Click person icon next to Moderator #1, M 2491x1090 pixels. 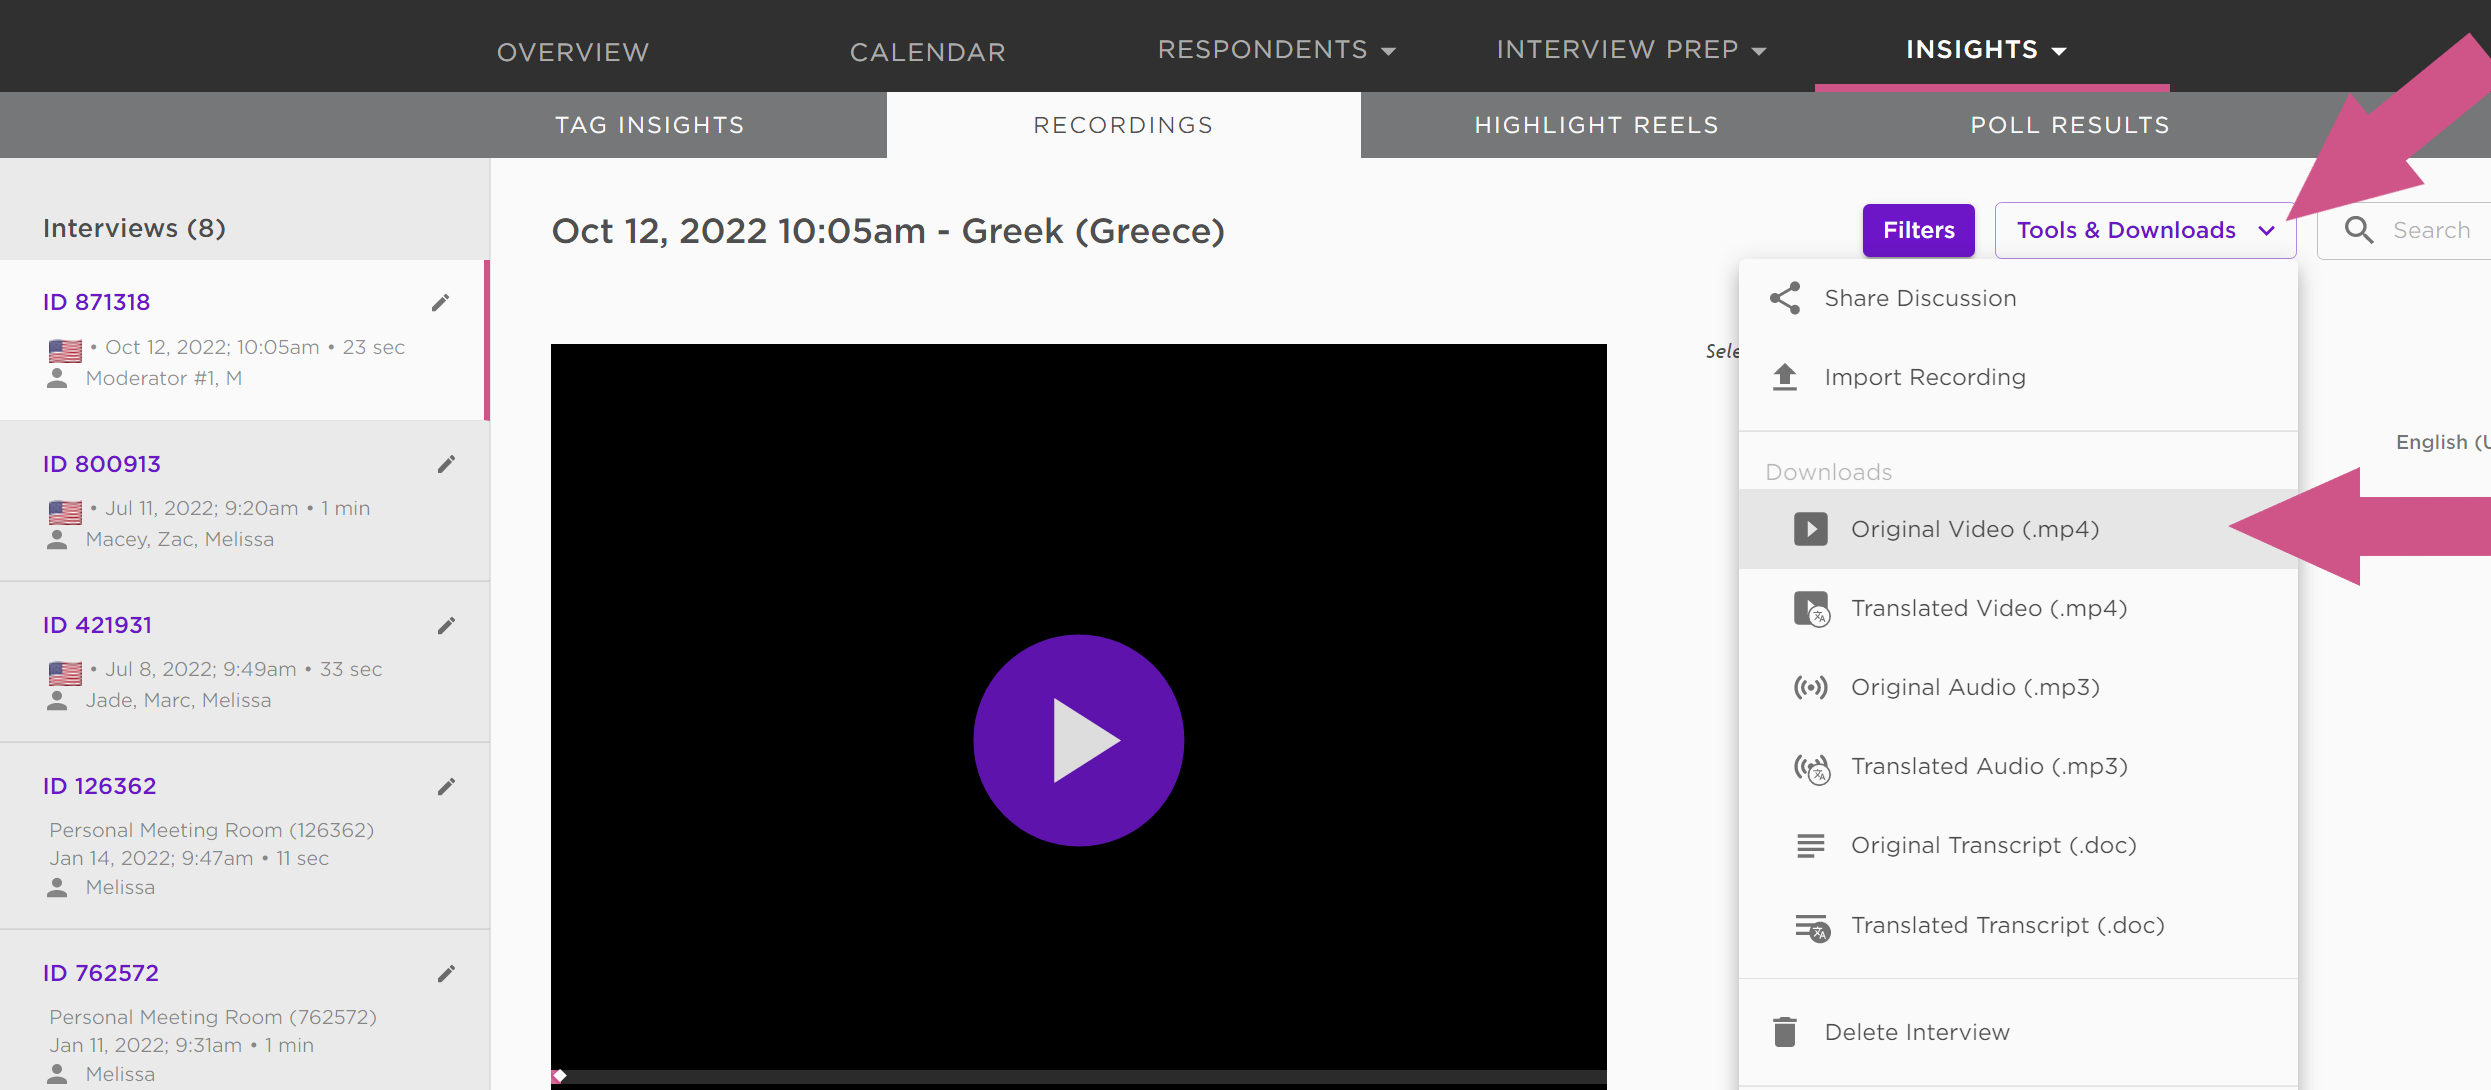point(57,378)
